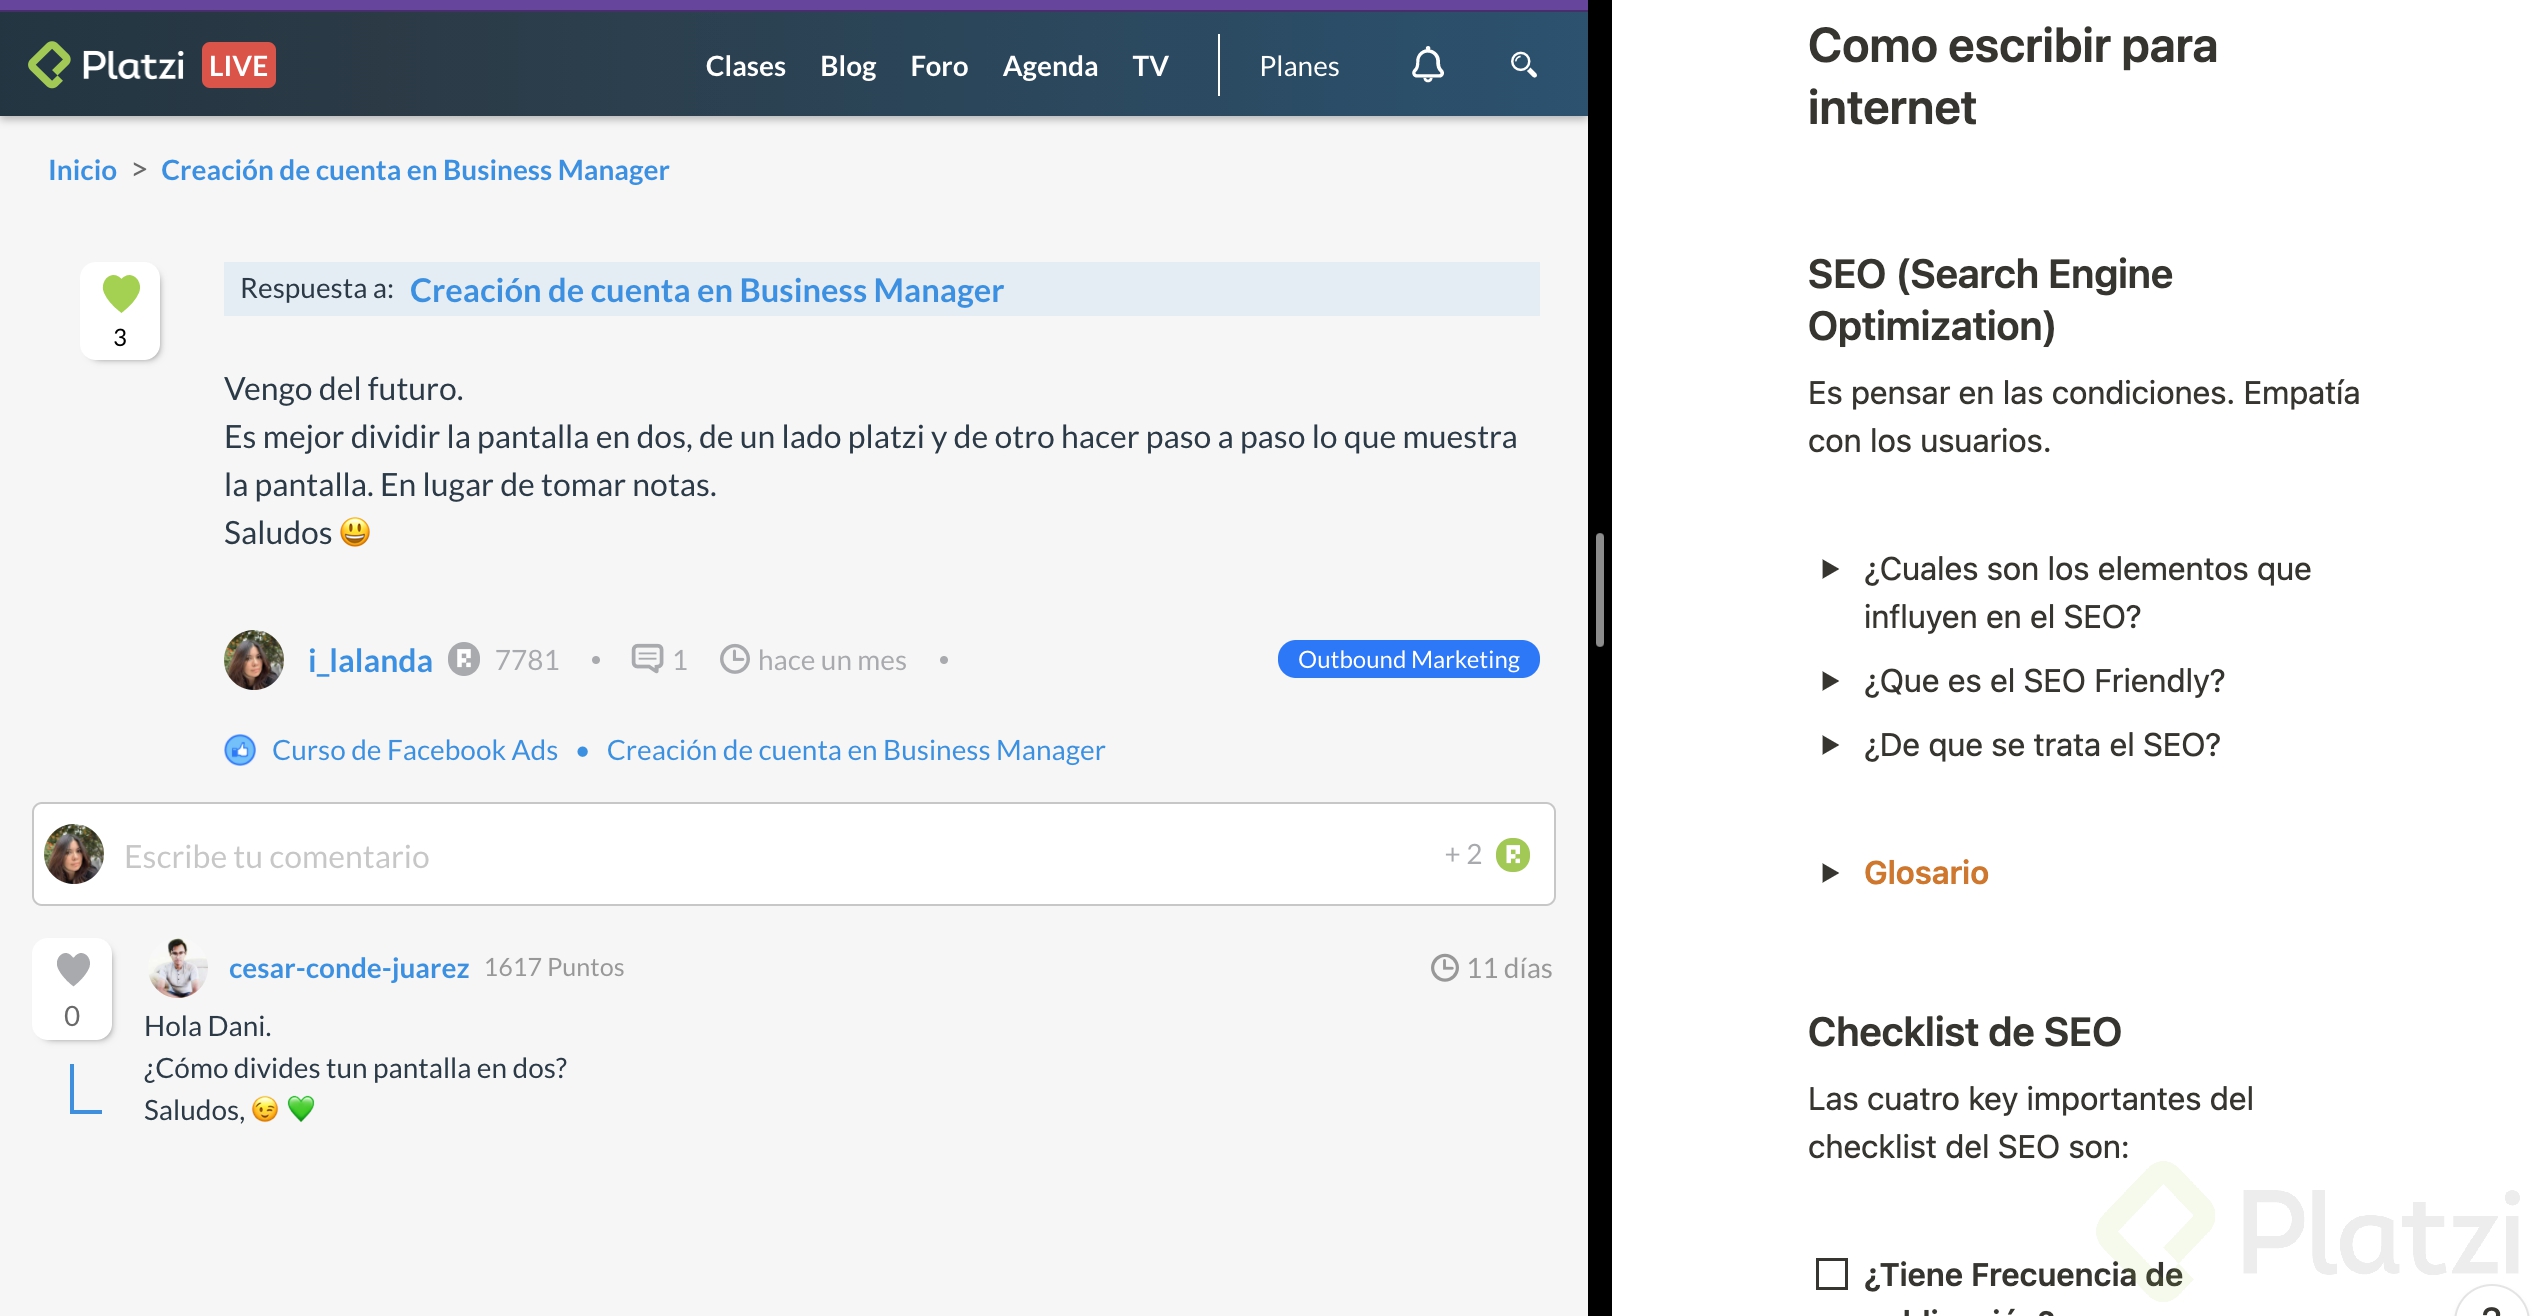Expand the Glosario toggle
This screenshot has height=1316, width=2546.
point(1830,873)
